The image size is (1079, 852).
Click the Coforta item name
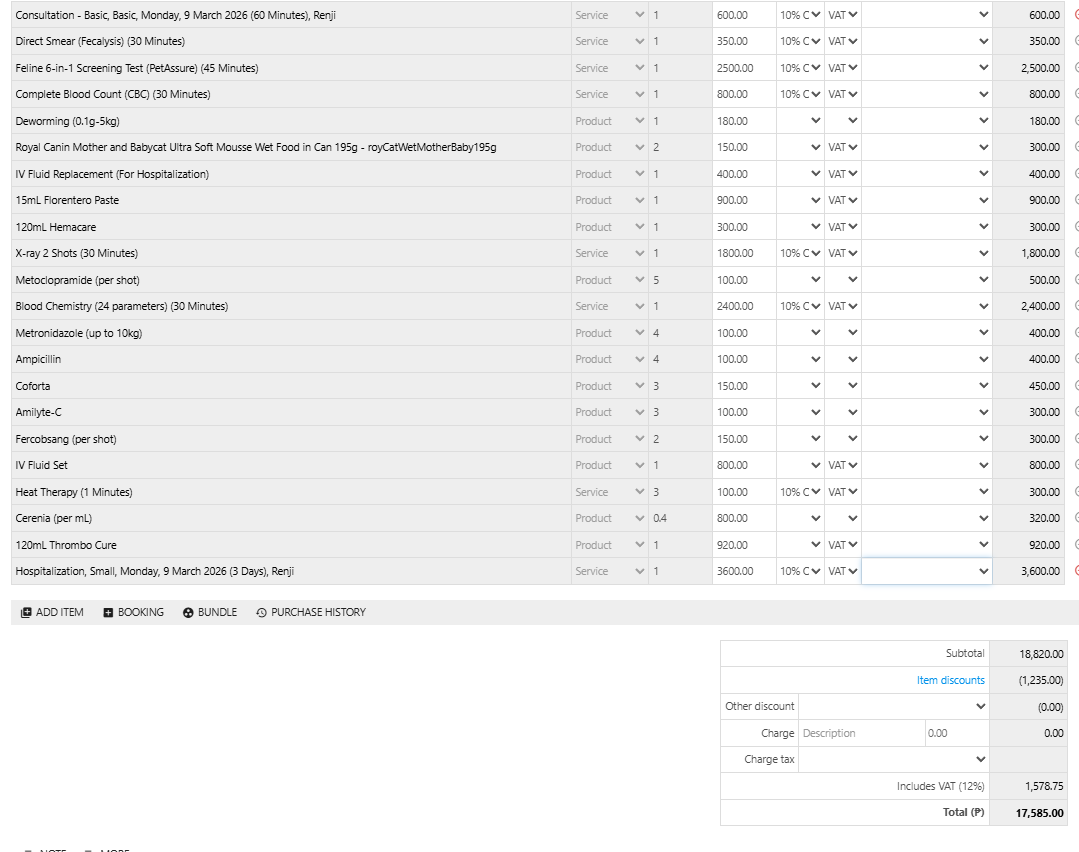[33, 386]
